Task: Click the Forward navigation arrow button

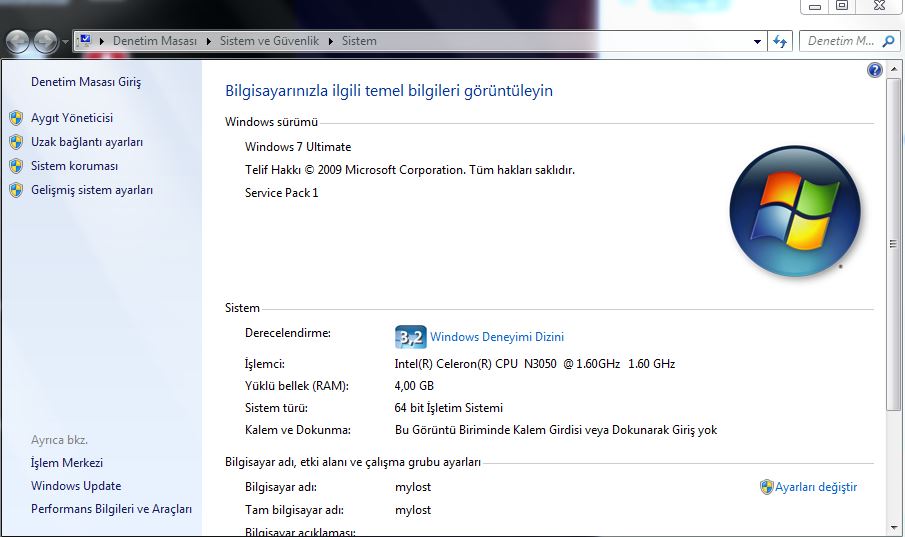Action: pyautogui.click(x=46, y=42)
